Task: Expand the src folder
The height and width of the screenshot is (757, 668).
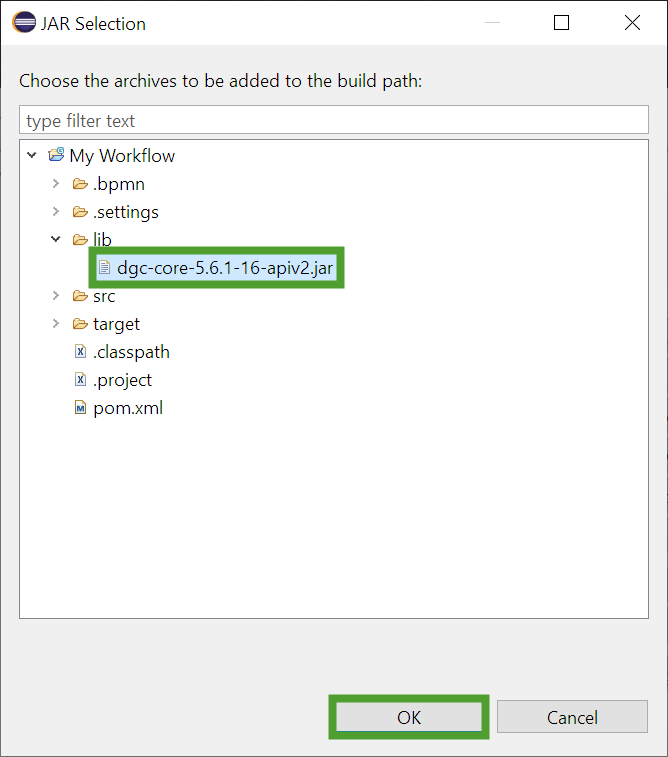Action: 56,296
